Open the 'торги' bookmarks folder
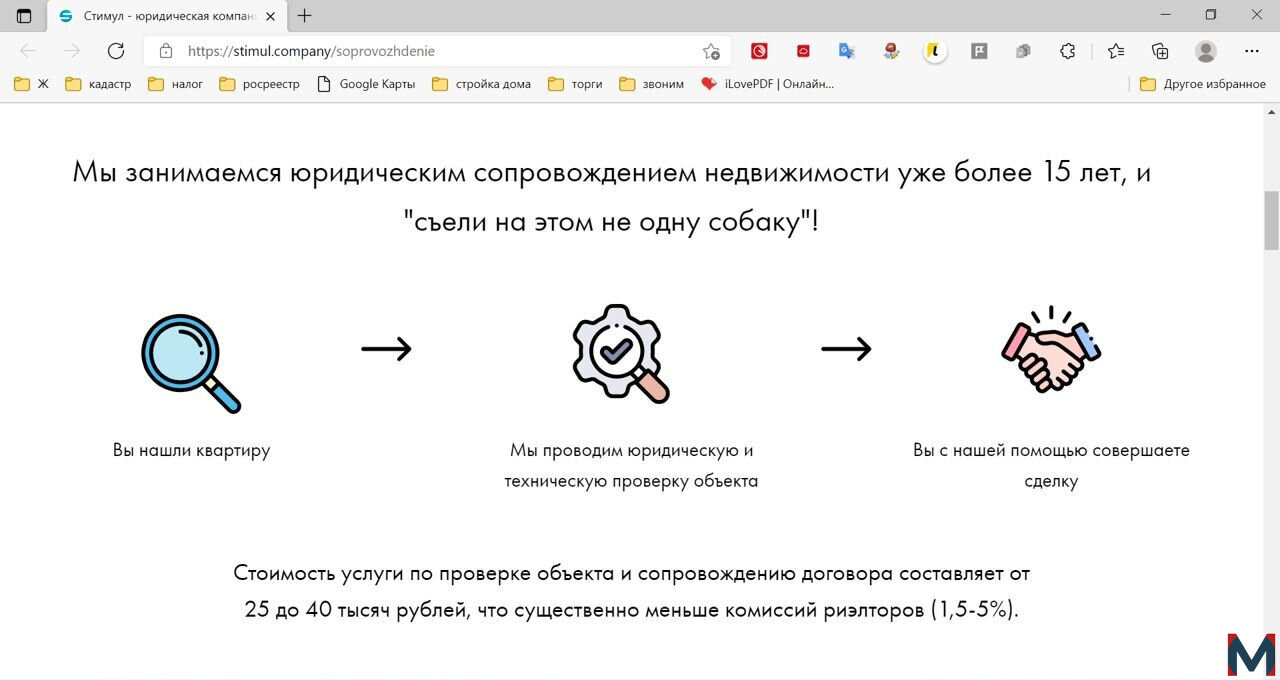The width and height of the screenshot is (1280, 680). [576, 84]
